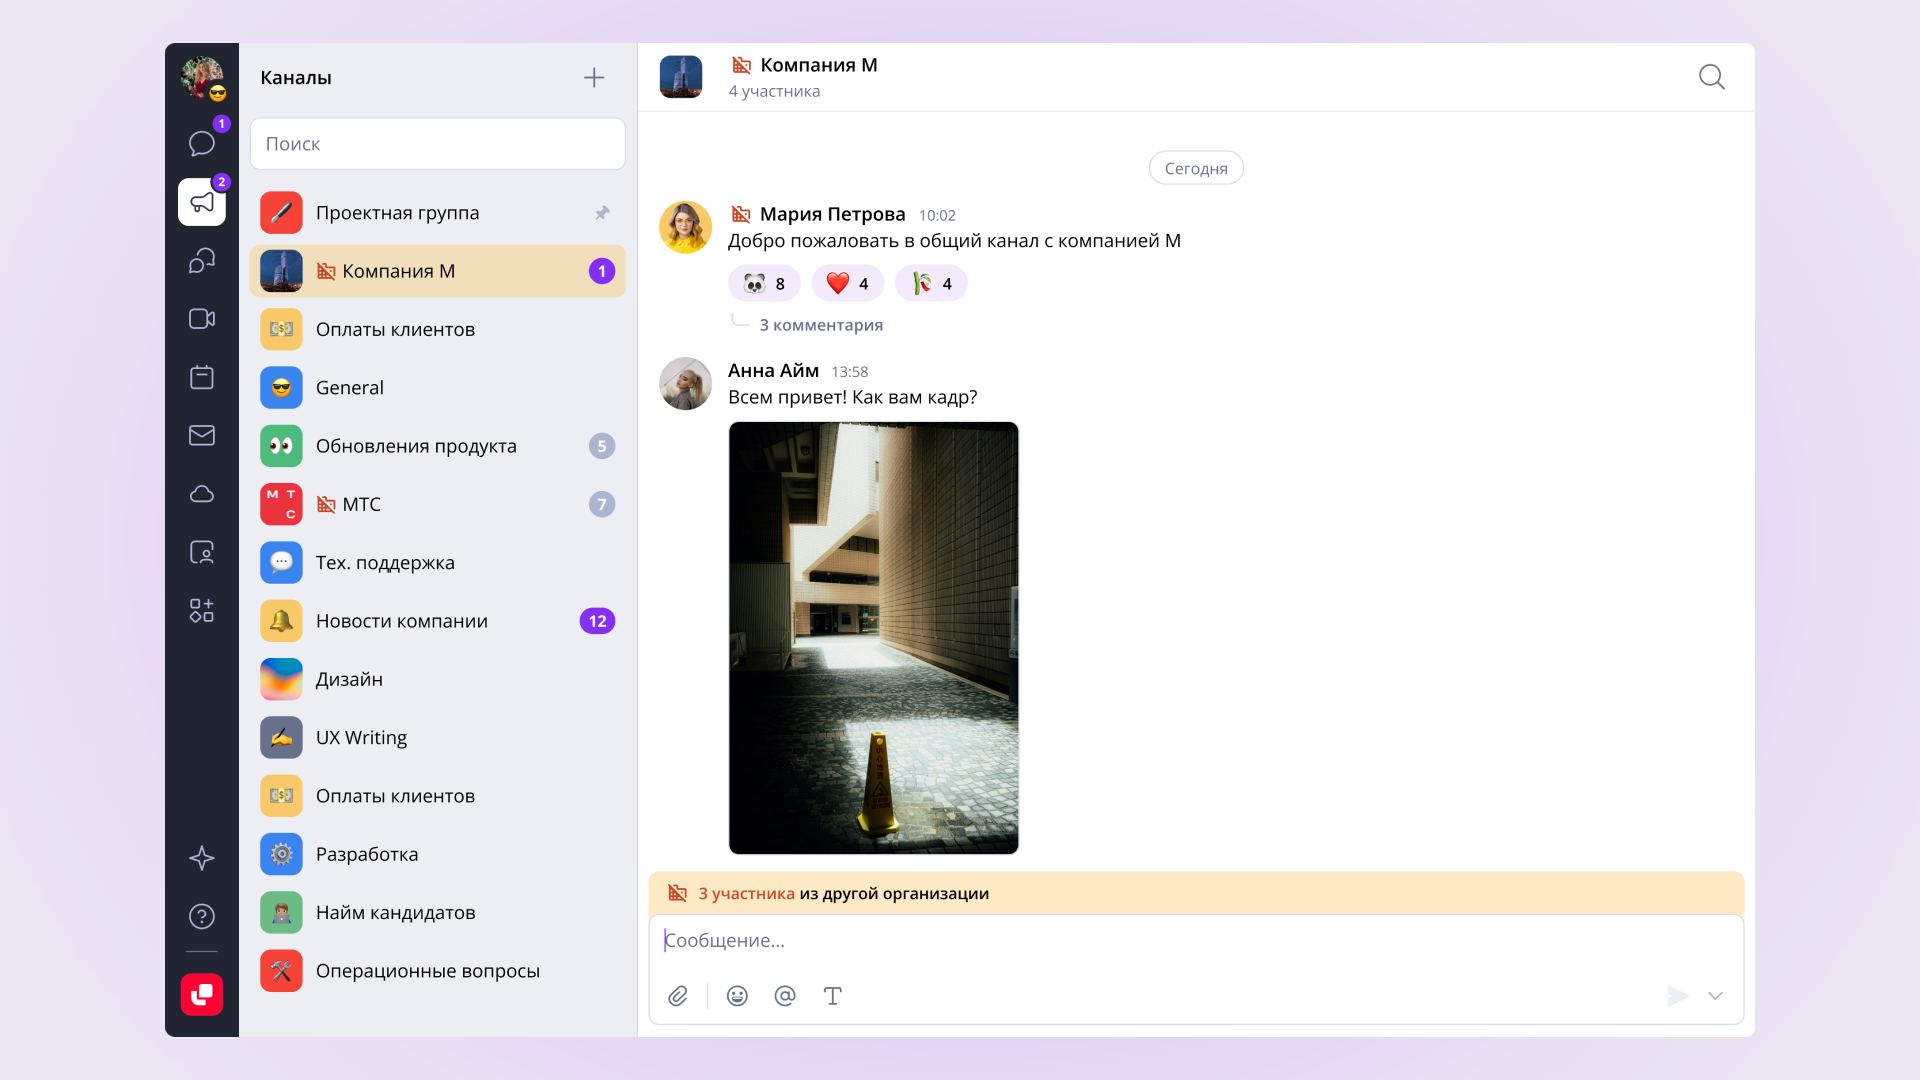This screenshot has height=1080, width=1920.
Task: Create a new channel with the plus button
Action: pyautogui.click(x=594, y=77)
